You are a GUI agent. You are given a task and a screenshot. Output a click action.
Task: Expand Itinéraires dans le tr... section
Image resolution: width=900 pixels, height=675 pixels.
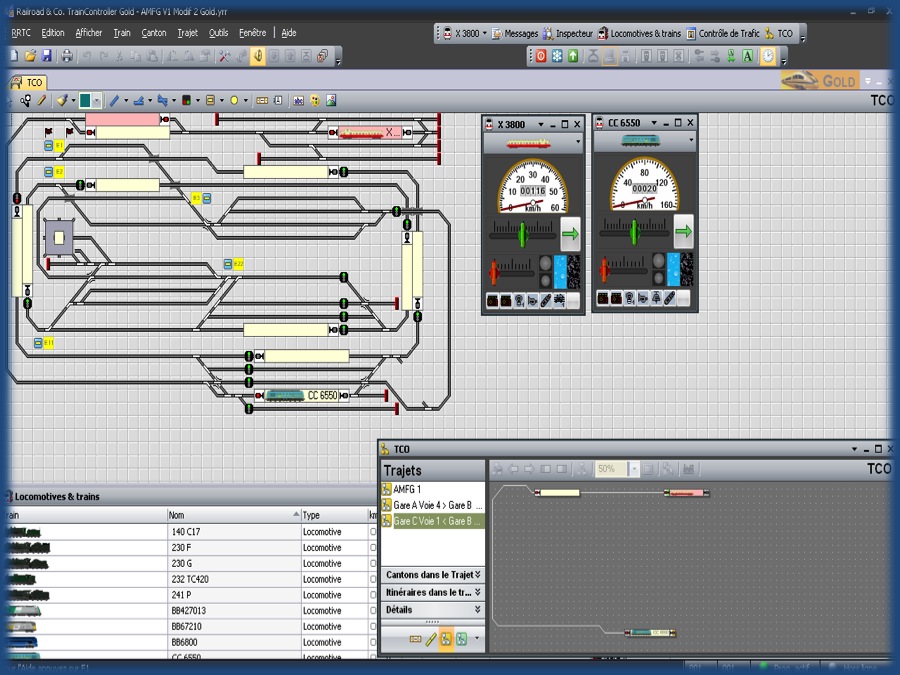(x=433, y=592)
